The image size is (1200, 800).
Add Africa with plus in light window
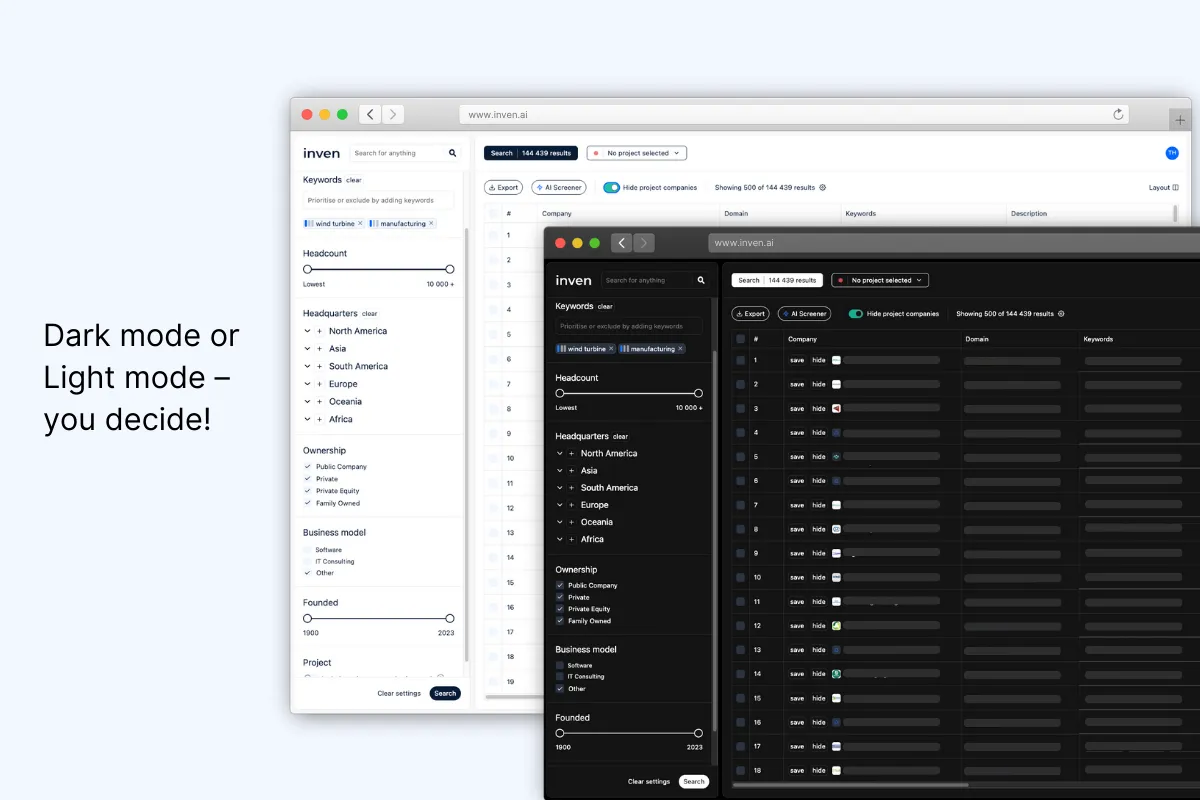(319, 420)
